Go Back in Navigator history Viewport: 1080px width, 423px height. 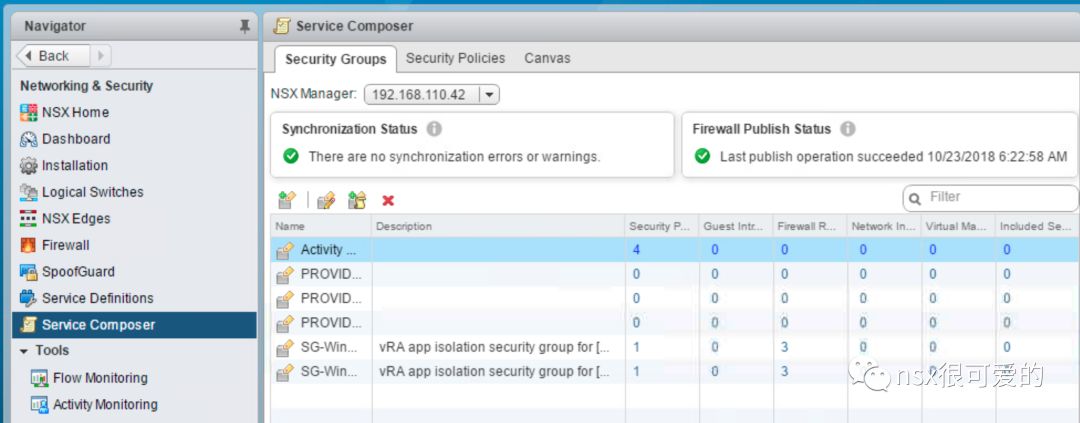pyautogui.click(x=53, y=56)
